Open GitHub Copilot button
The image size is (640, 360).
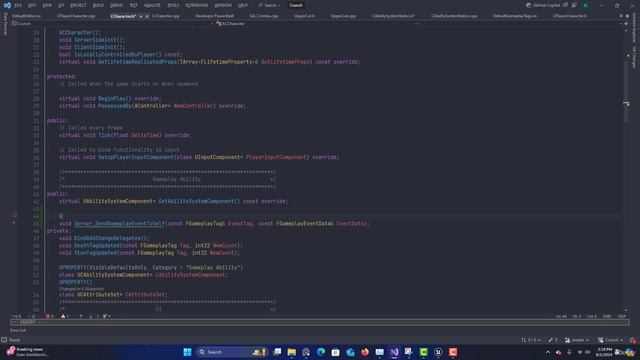pyautogui.click(x=543, y=5)
